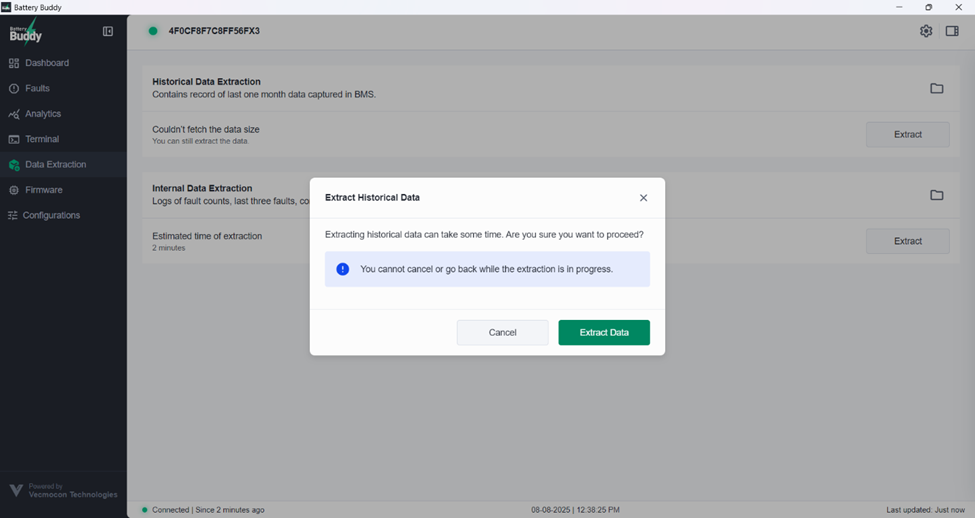Click the blue info icon in dialog
Viewport: 975px width, 518px height.
tap(343, 269)
